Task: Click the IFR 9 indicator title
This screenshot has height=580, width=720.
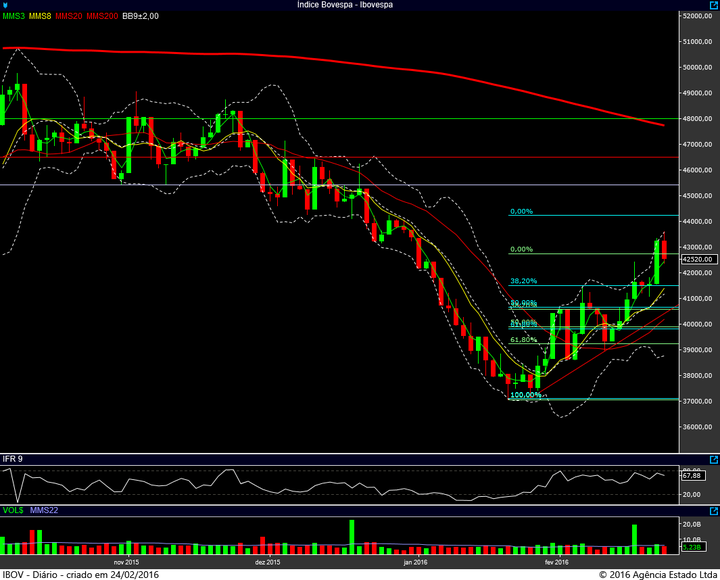Action: click(x=12, y=459)
